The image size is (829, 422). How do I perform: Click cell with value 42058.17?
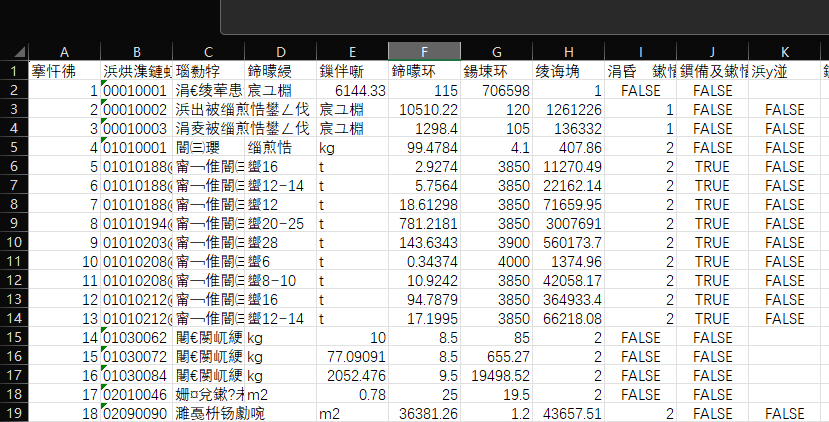[x=568, y=281]
